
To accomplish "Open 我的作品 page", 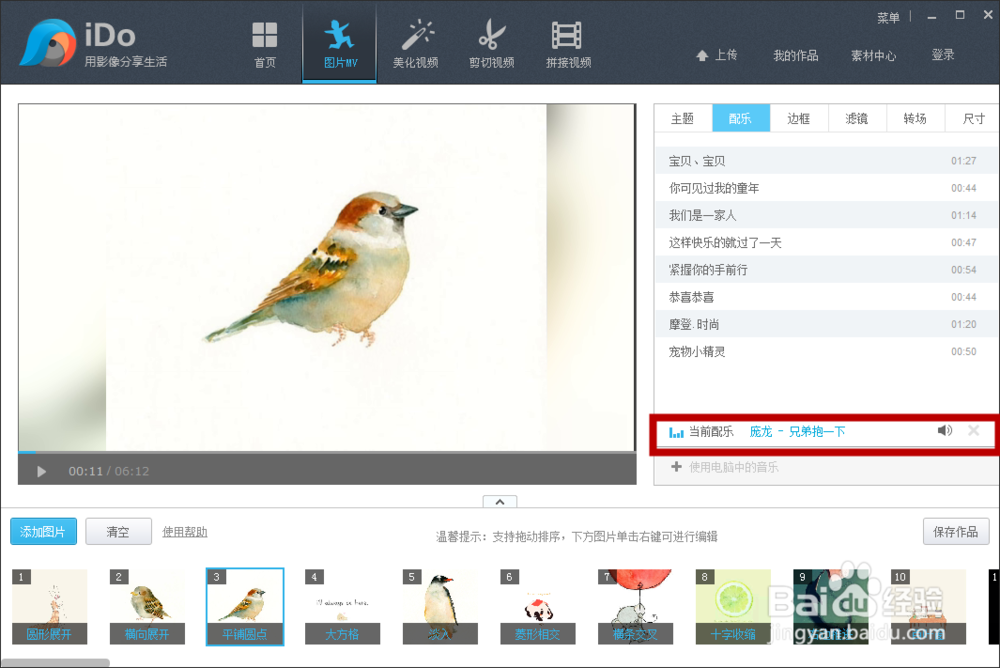I will [795, 56].
